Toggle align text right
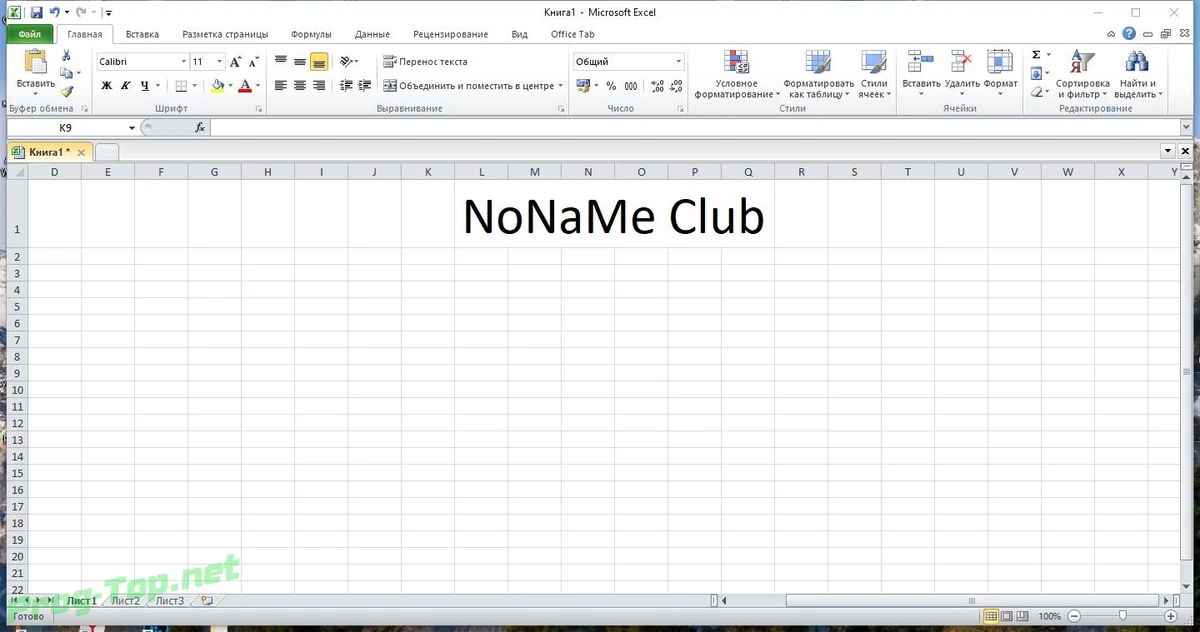 click(x=319, y=86)
